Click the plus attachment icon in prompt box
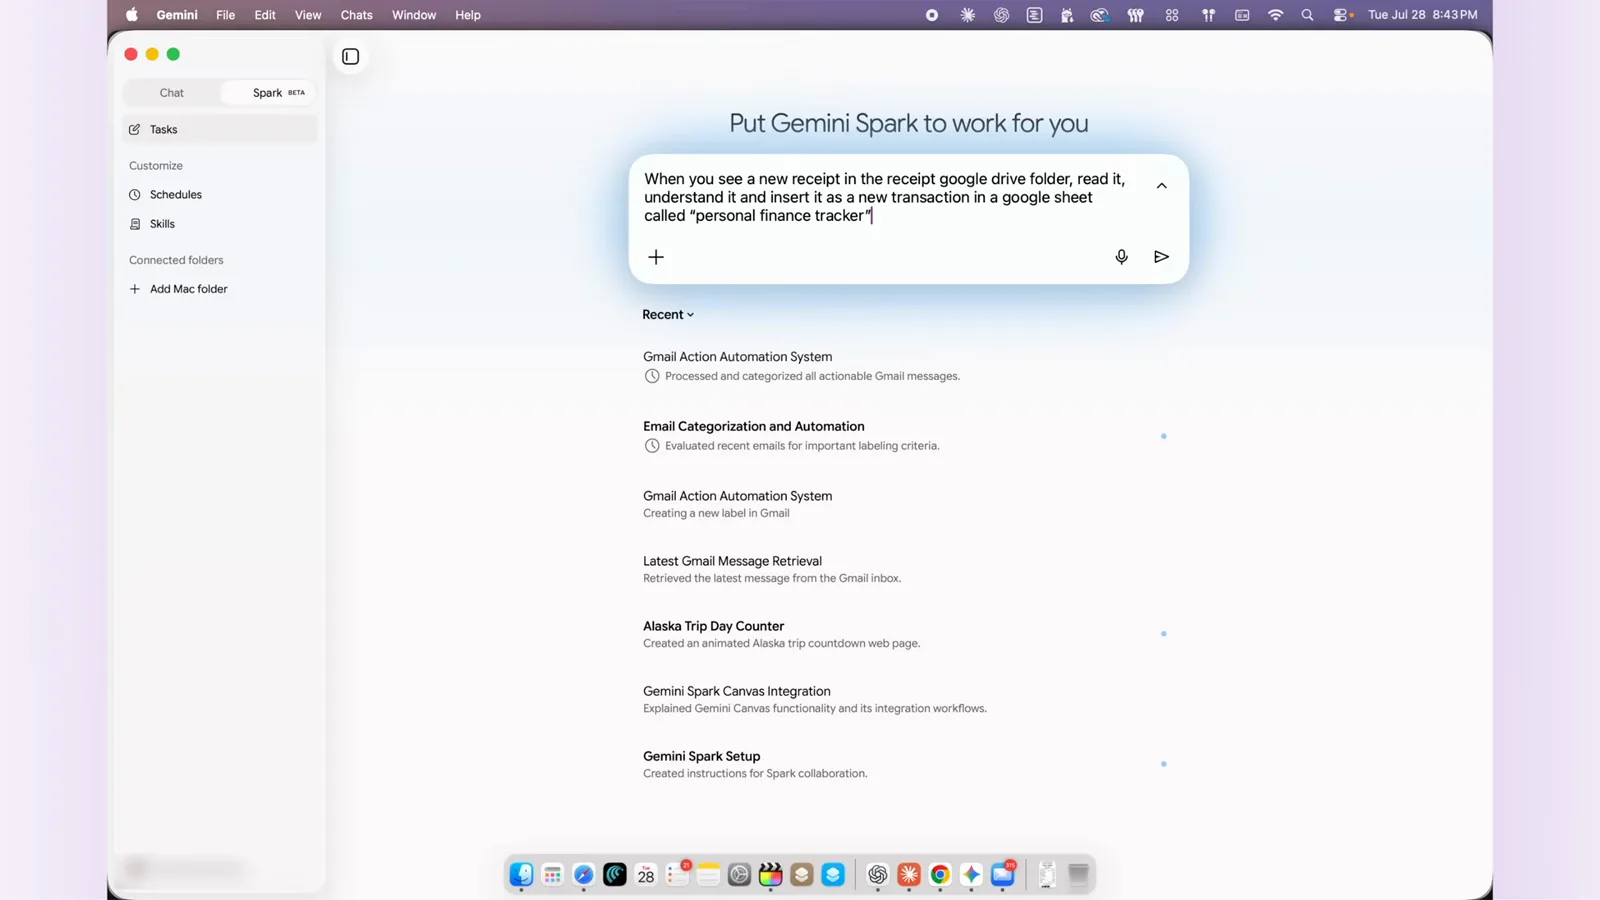The width and height of the screenshot is (1600, 900). [656, 257]
